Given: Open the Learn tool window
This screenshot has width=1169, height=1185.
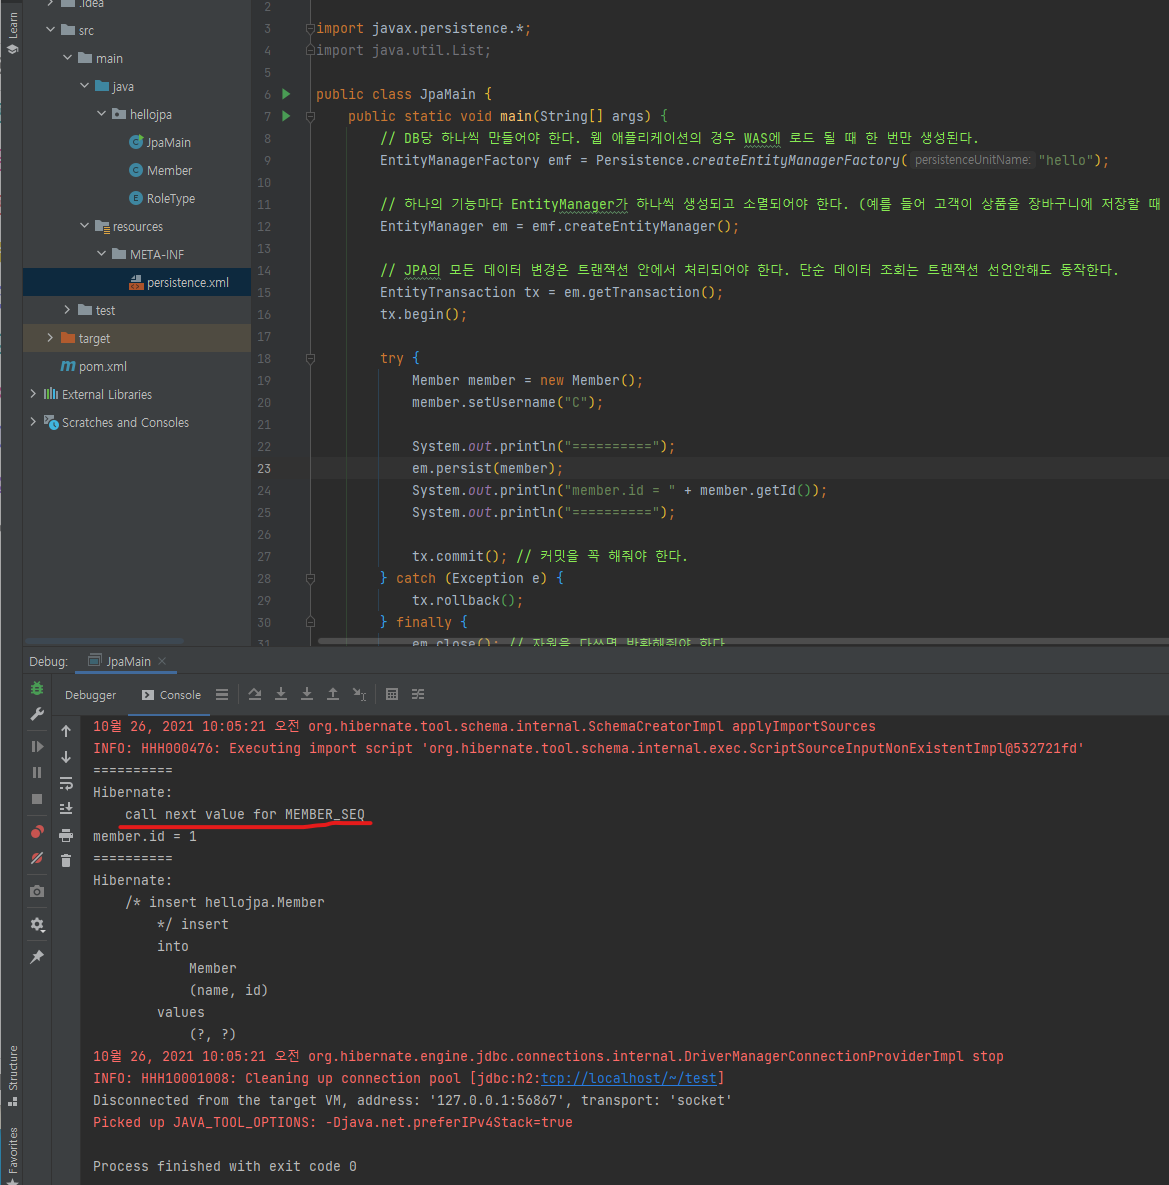Looking at the screenshot, I should (13, 32).
